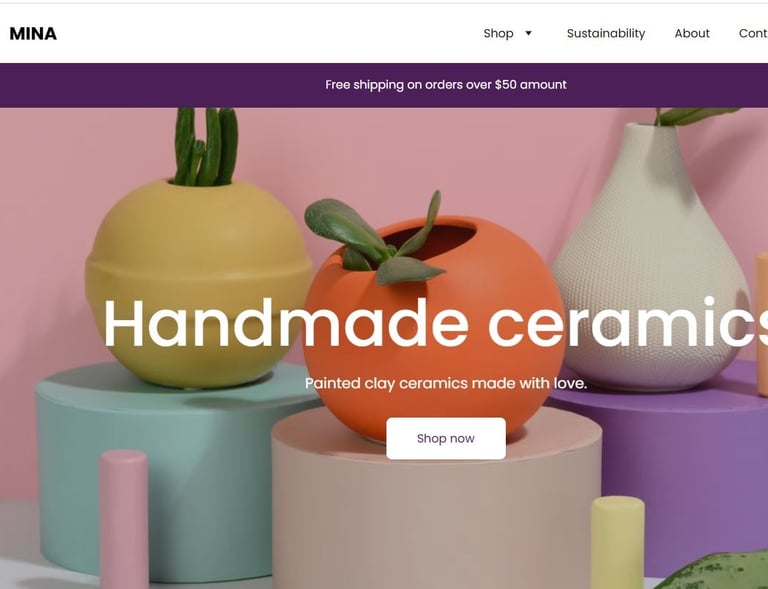Click the orange pot's succulent leaves
Viewport: 768px width, 589px height.
coord(375,240)
